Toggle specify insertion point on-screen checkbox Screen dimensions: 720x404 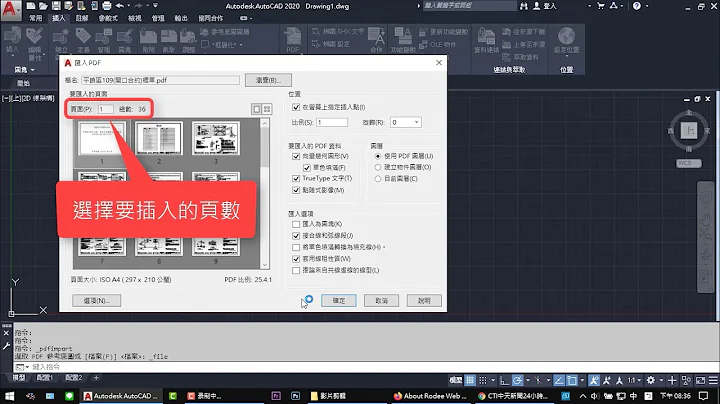point(296,107)
